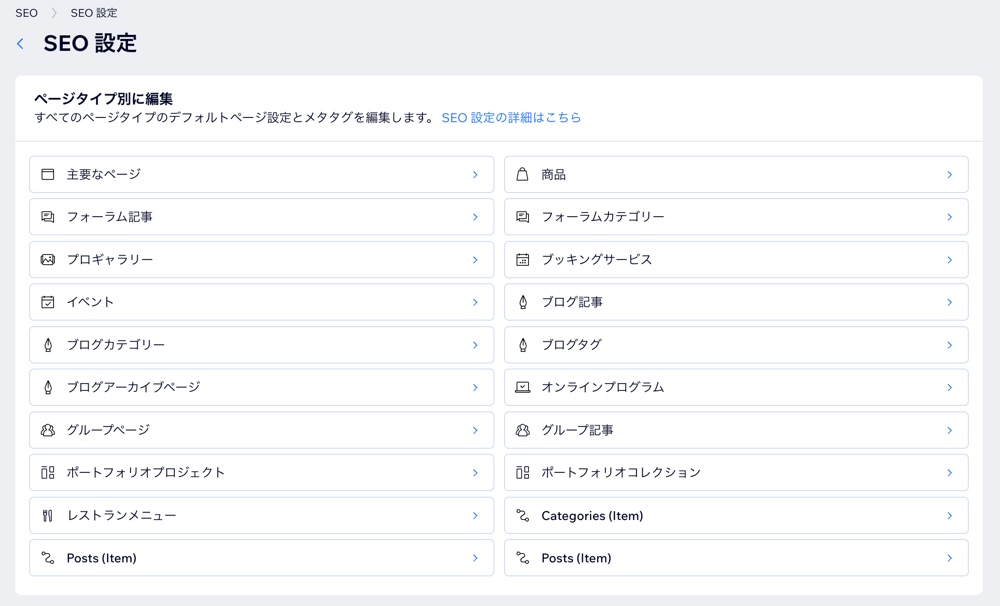Click the chevron on the ブログ記事 row
The width and height of the screenshot is (1000, 606).
click(950, 302)
